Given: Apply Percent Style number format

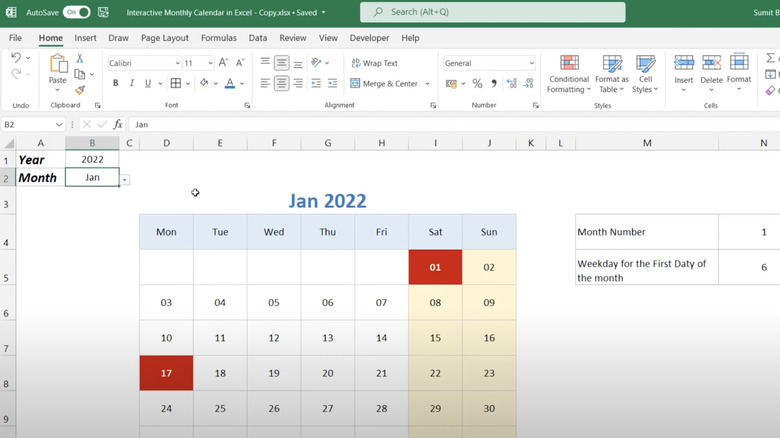Looking at the screenshot, I should [x=477, y=84].
